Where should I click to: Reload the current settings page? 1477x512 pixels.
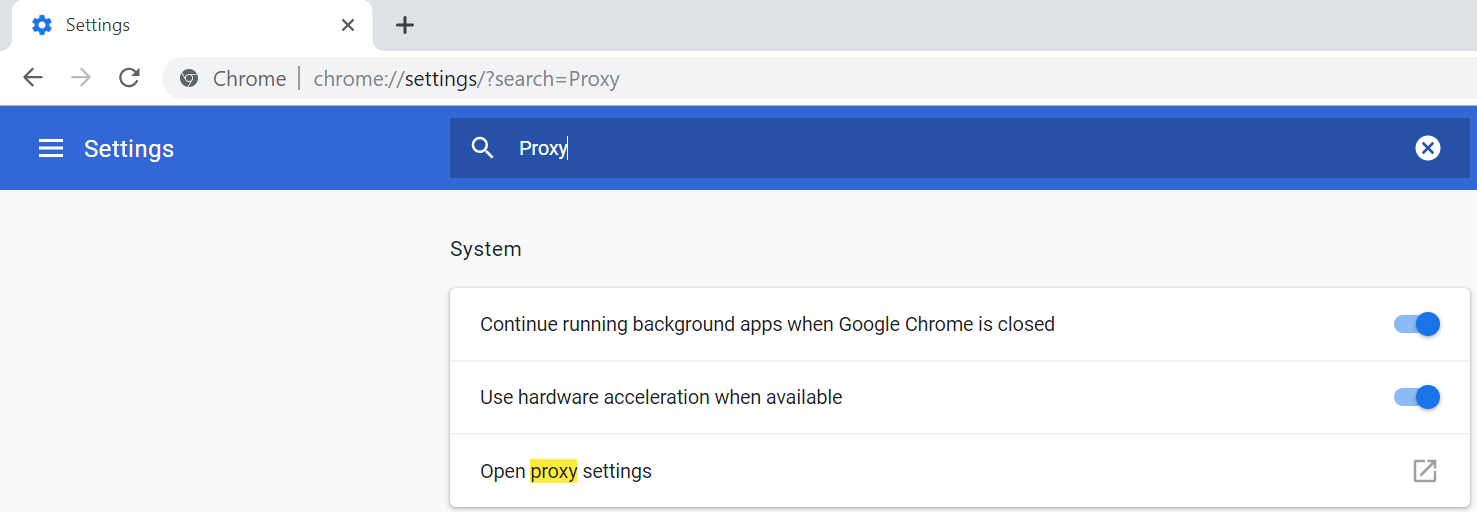[x=129, y=78]
